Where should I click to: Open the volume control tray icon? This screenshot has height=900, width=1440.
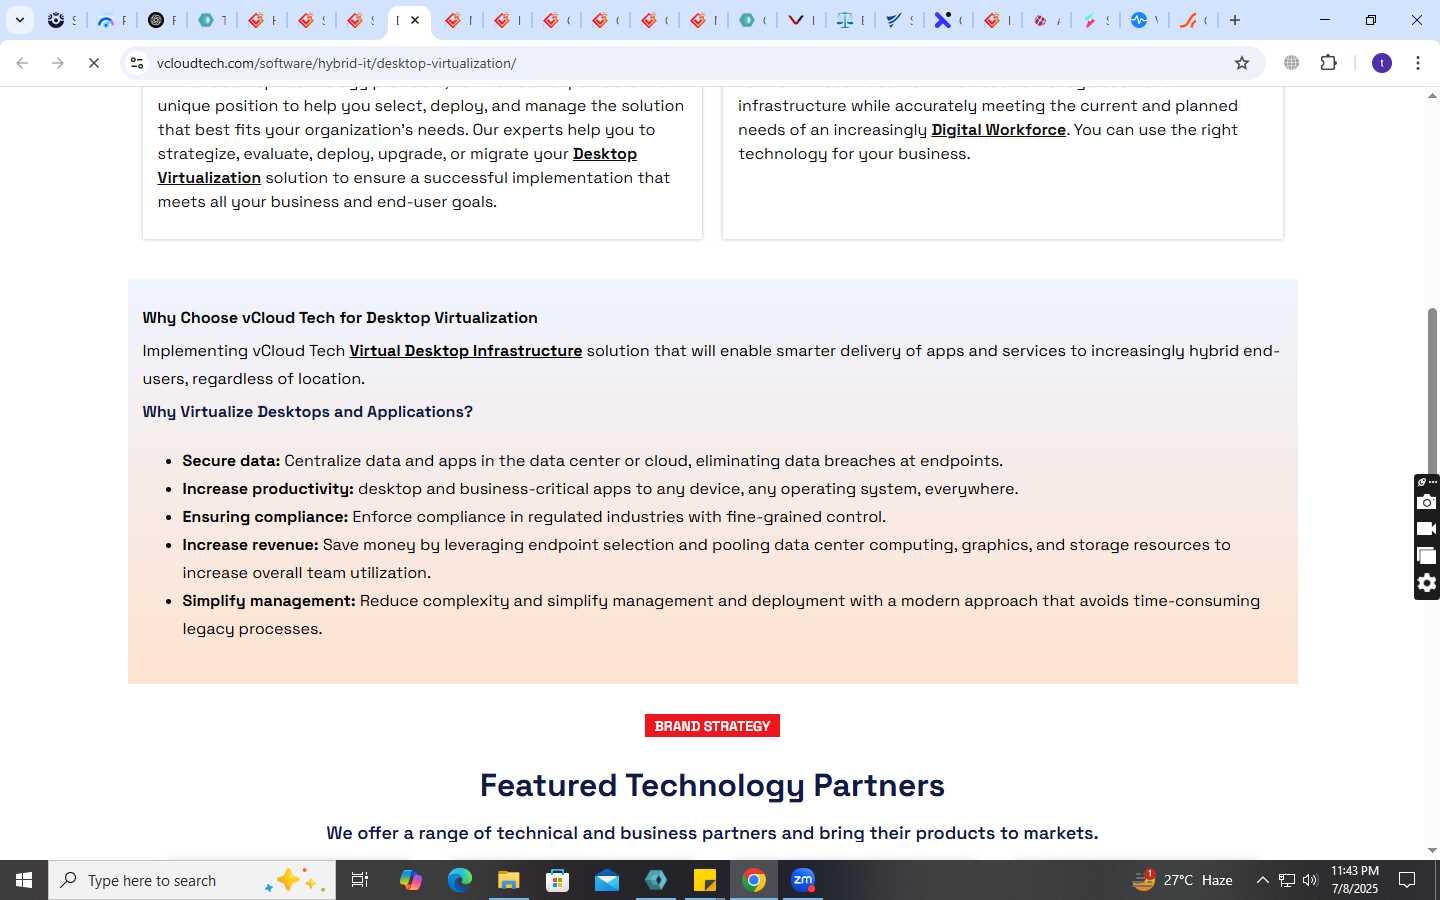(x=1310, y=880)
